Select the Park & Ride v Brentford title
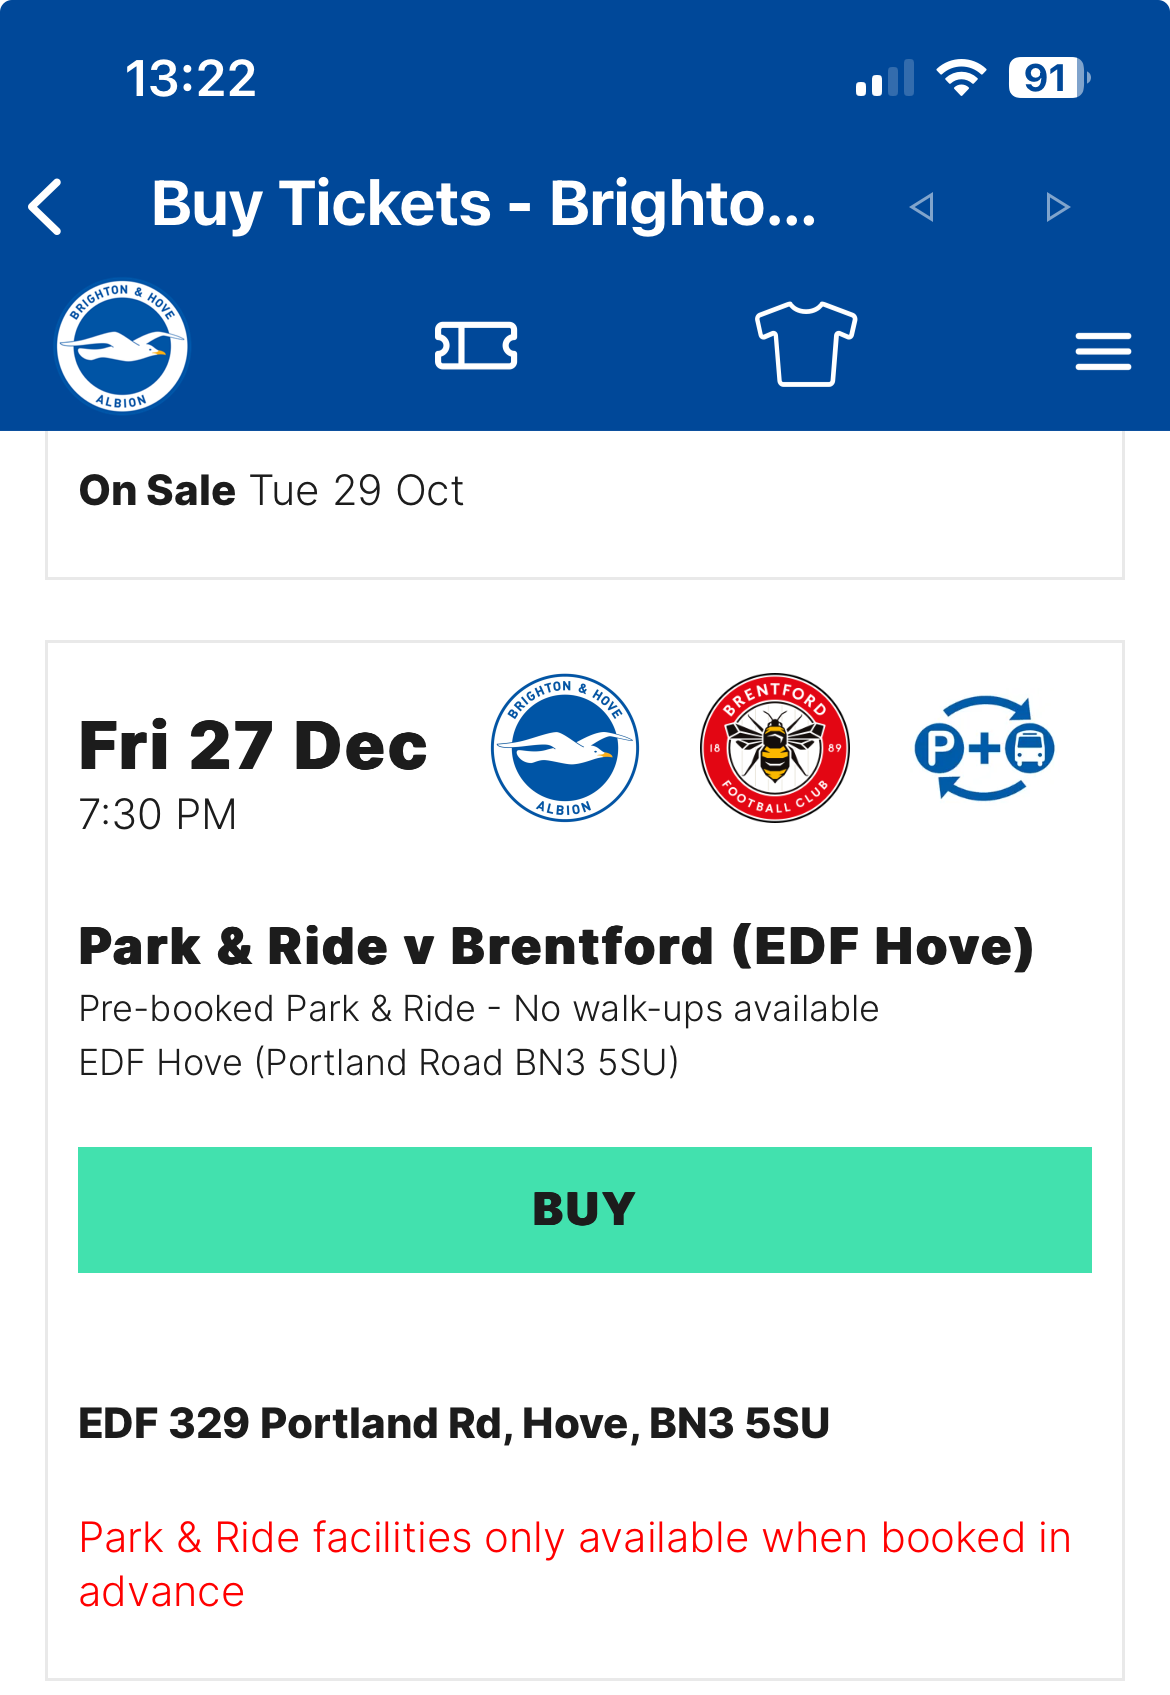This screenshot has height=1695, width=1170. 556,946
